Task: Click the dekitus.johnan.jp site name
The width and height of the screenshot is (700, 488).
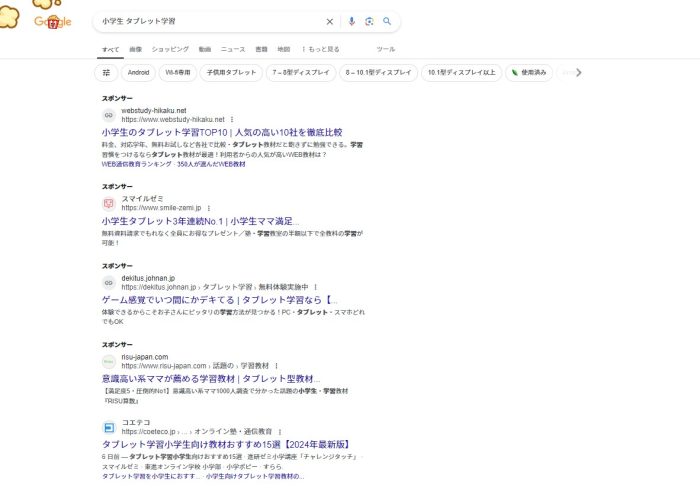Action: pos(148,278)
